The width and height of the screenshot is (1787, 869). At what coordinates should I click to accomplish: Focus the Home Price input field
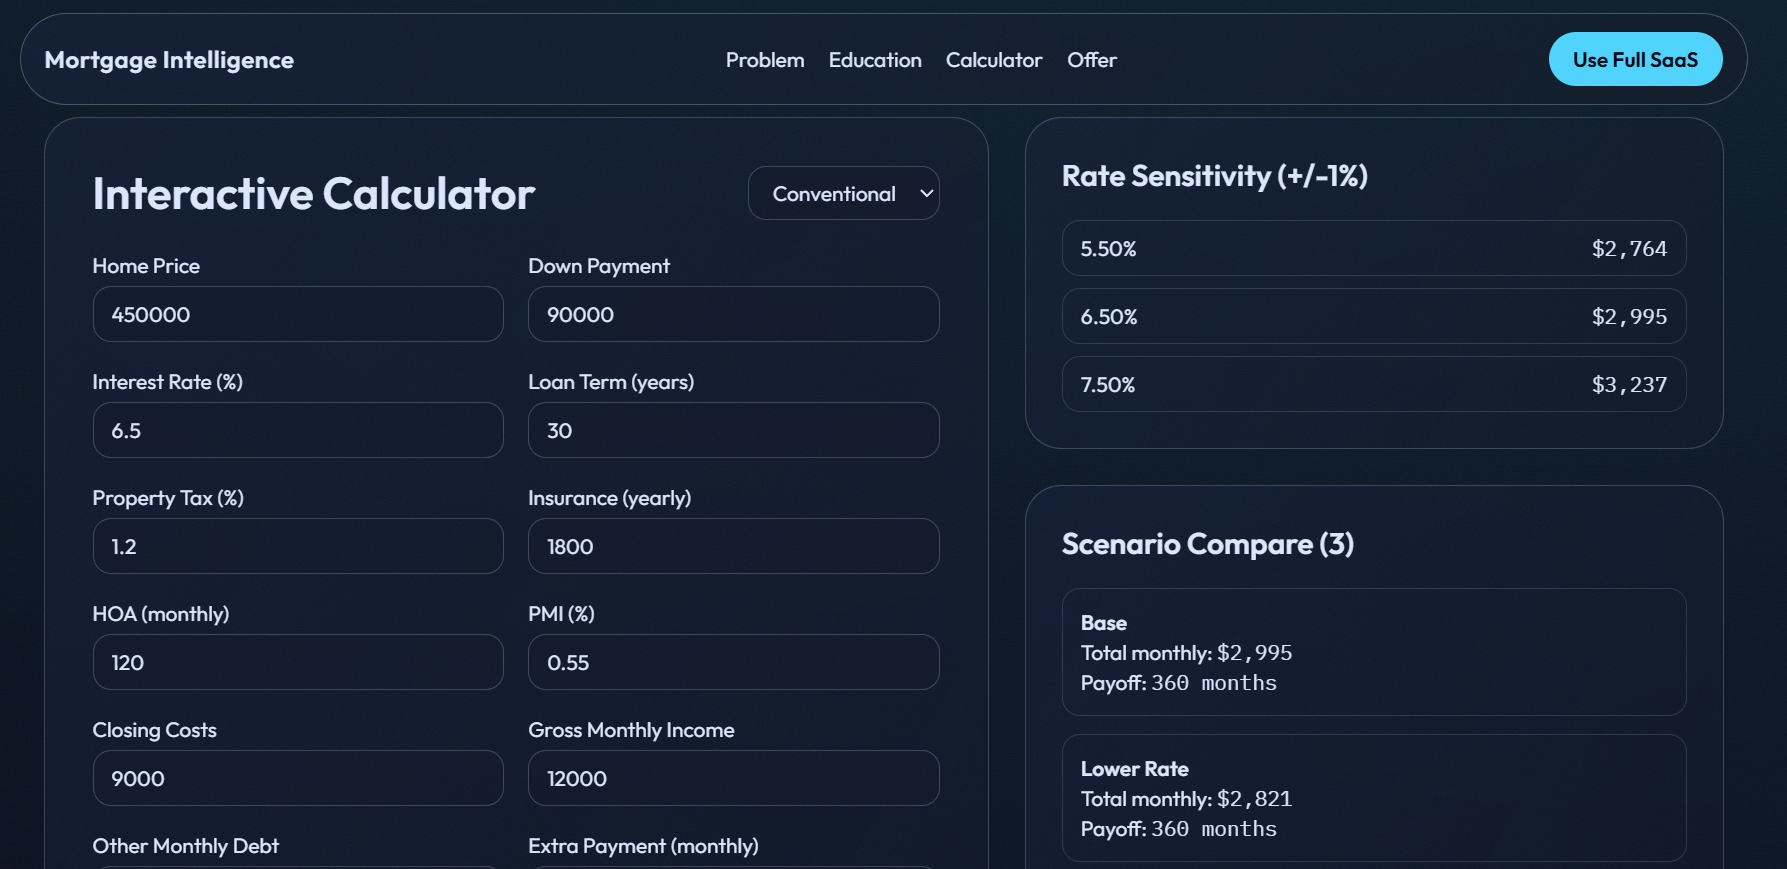(x=298, y=314)
